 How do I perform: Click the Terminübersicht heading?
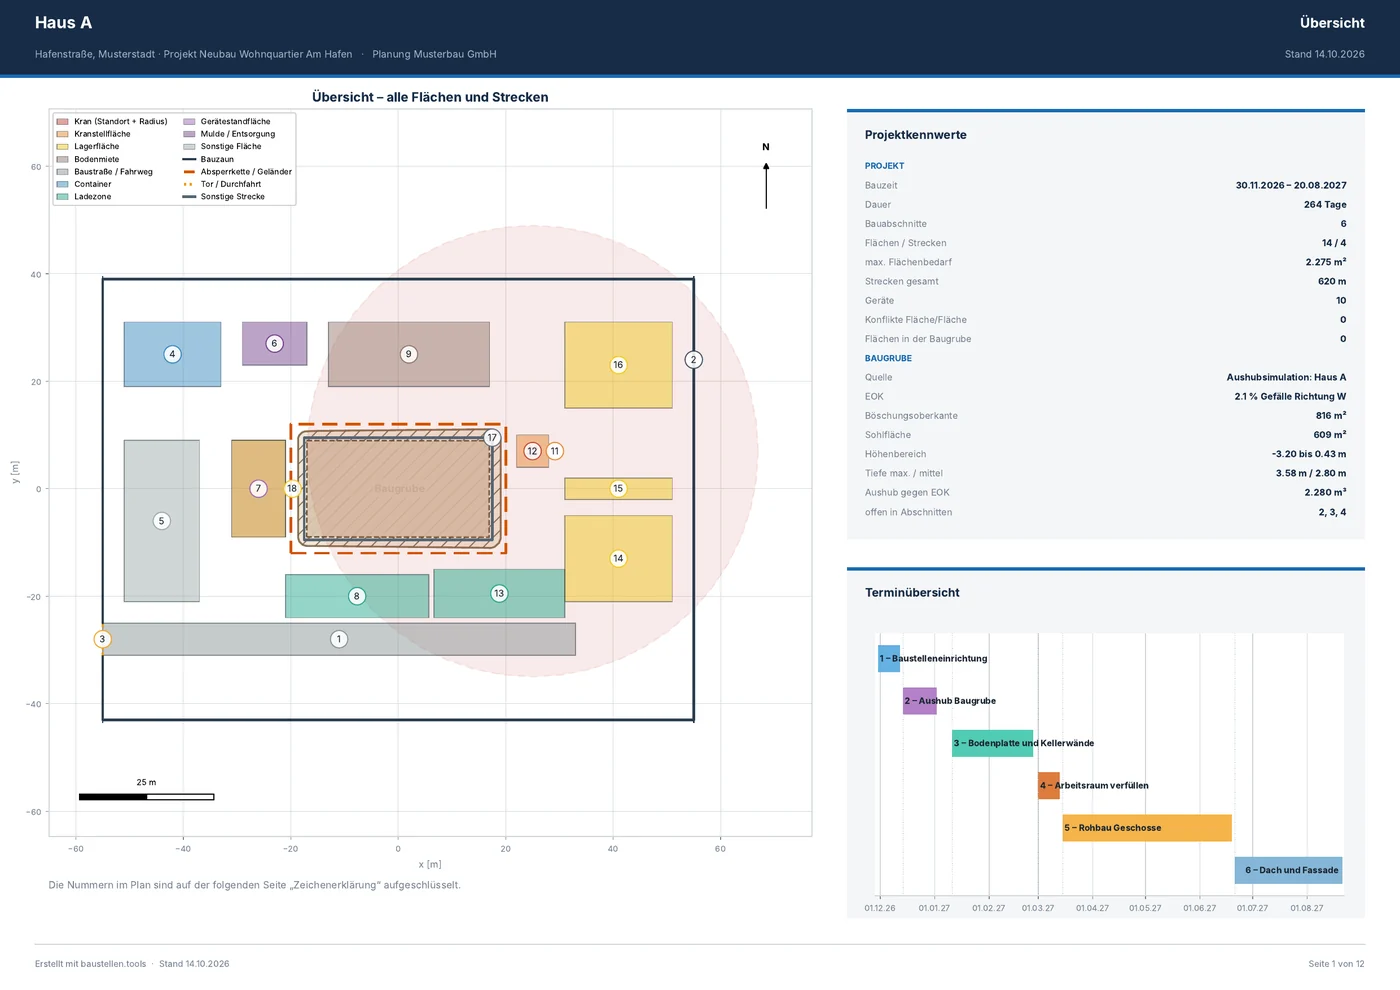[x=912, y=593]
